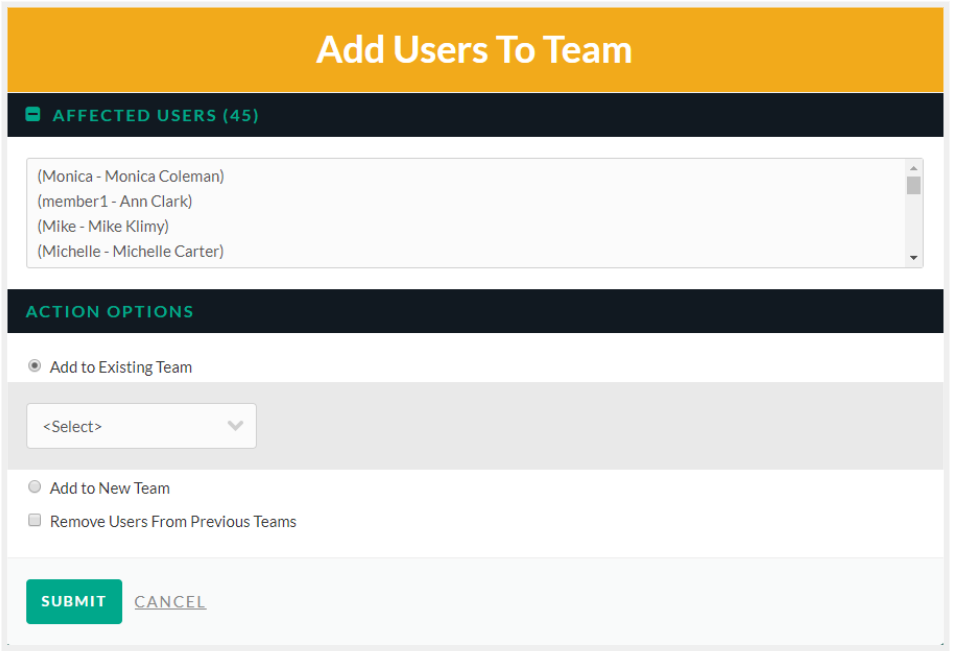Click the chevron arrow on the team dropdown
This screenshot has width=953, height=654.
coord(235,425)
